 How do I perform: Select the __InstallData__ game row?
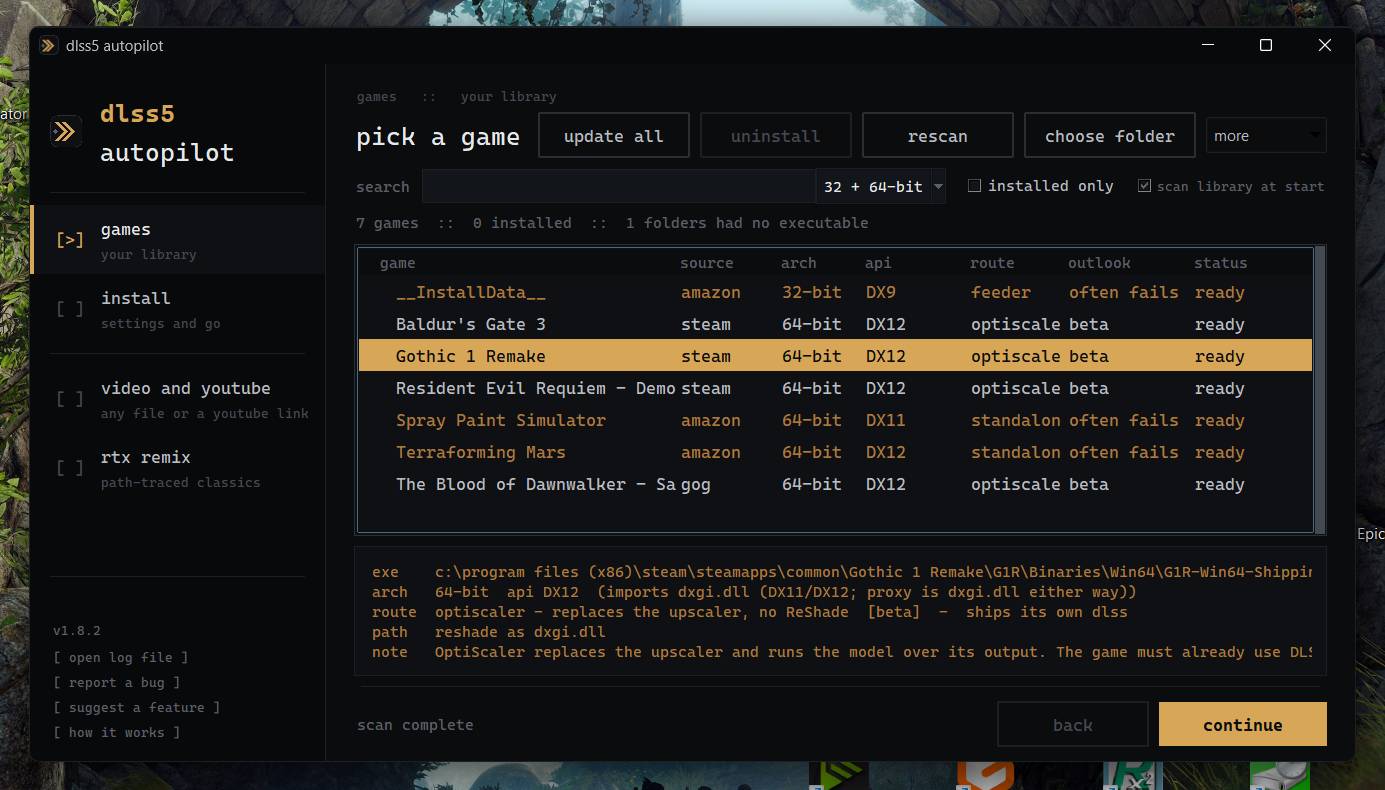835,292
